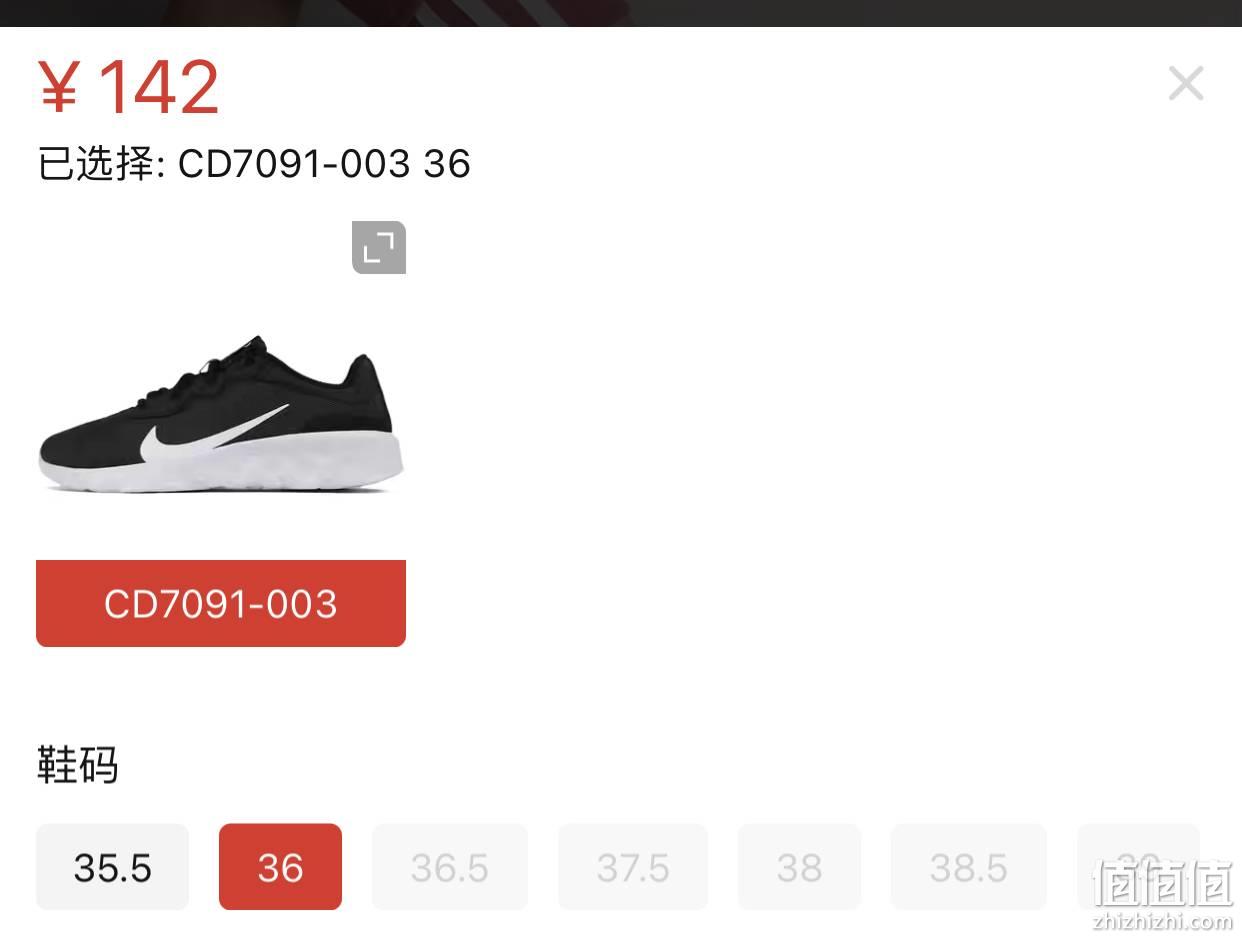
Task: Click the yen currency symbol
Action: [x=58, y=88]
